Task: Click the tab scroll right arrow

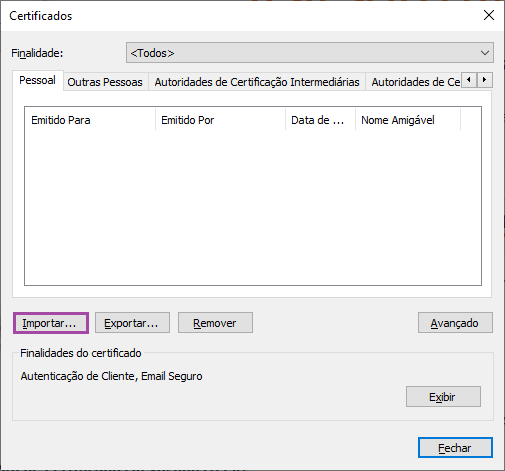Action: [485, 80]
